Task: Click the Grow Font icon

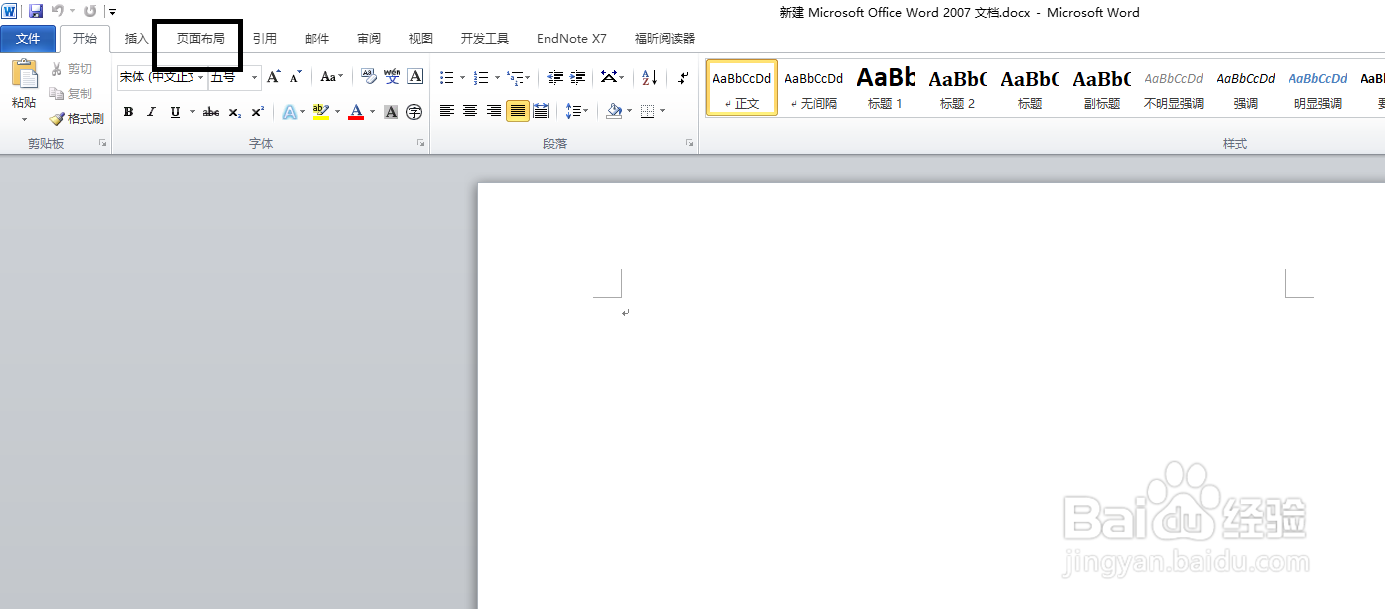Action: pyautogui.click(x=274, y=77)
